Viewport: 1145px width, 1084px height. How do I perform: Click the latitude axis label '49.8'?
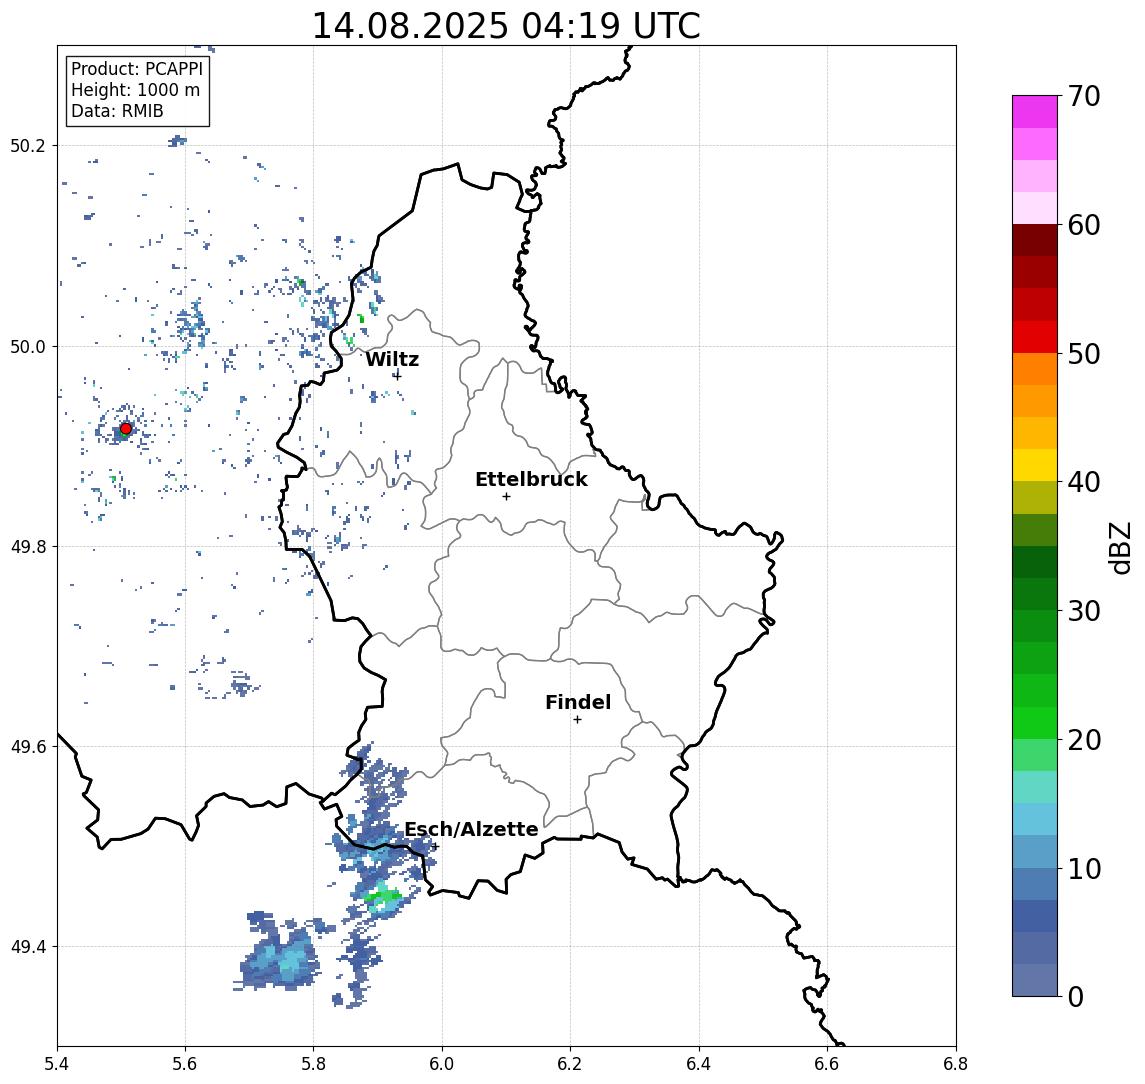pos(28,546)
